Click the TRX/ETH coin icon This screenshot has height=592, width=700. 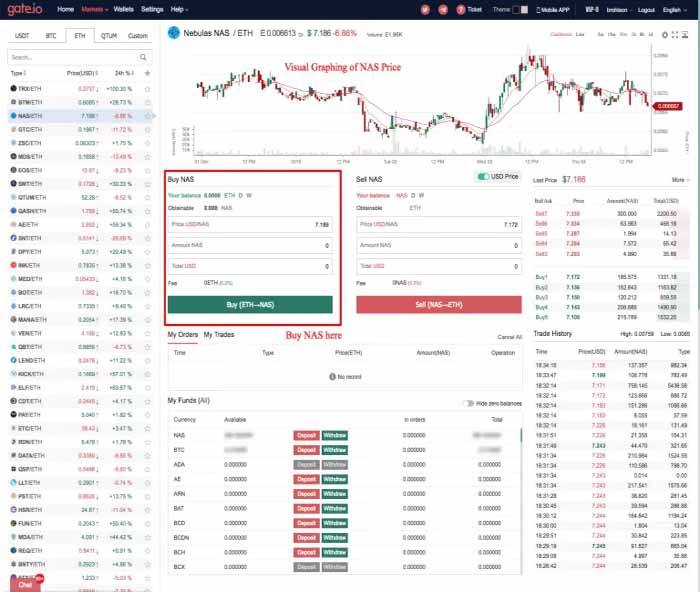pyautogui.click(x=13, y=88)
